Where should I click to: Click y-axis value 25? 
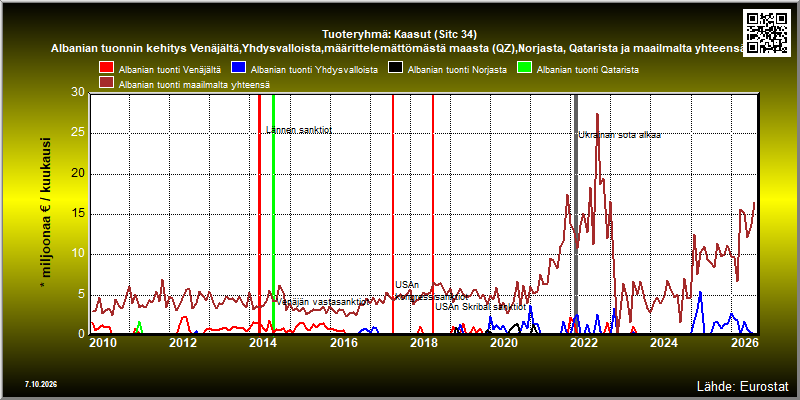(78, 133)
